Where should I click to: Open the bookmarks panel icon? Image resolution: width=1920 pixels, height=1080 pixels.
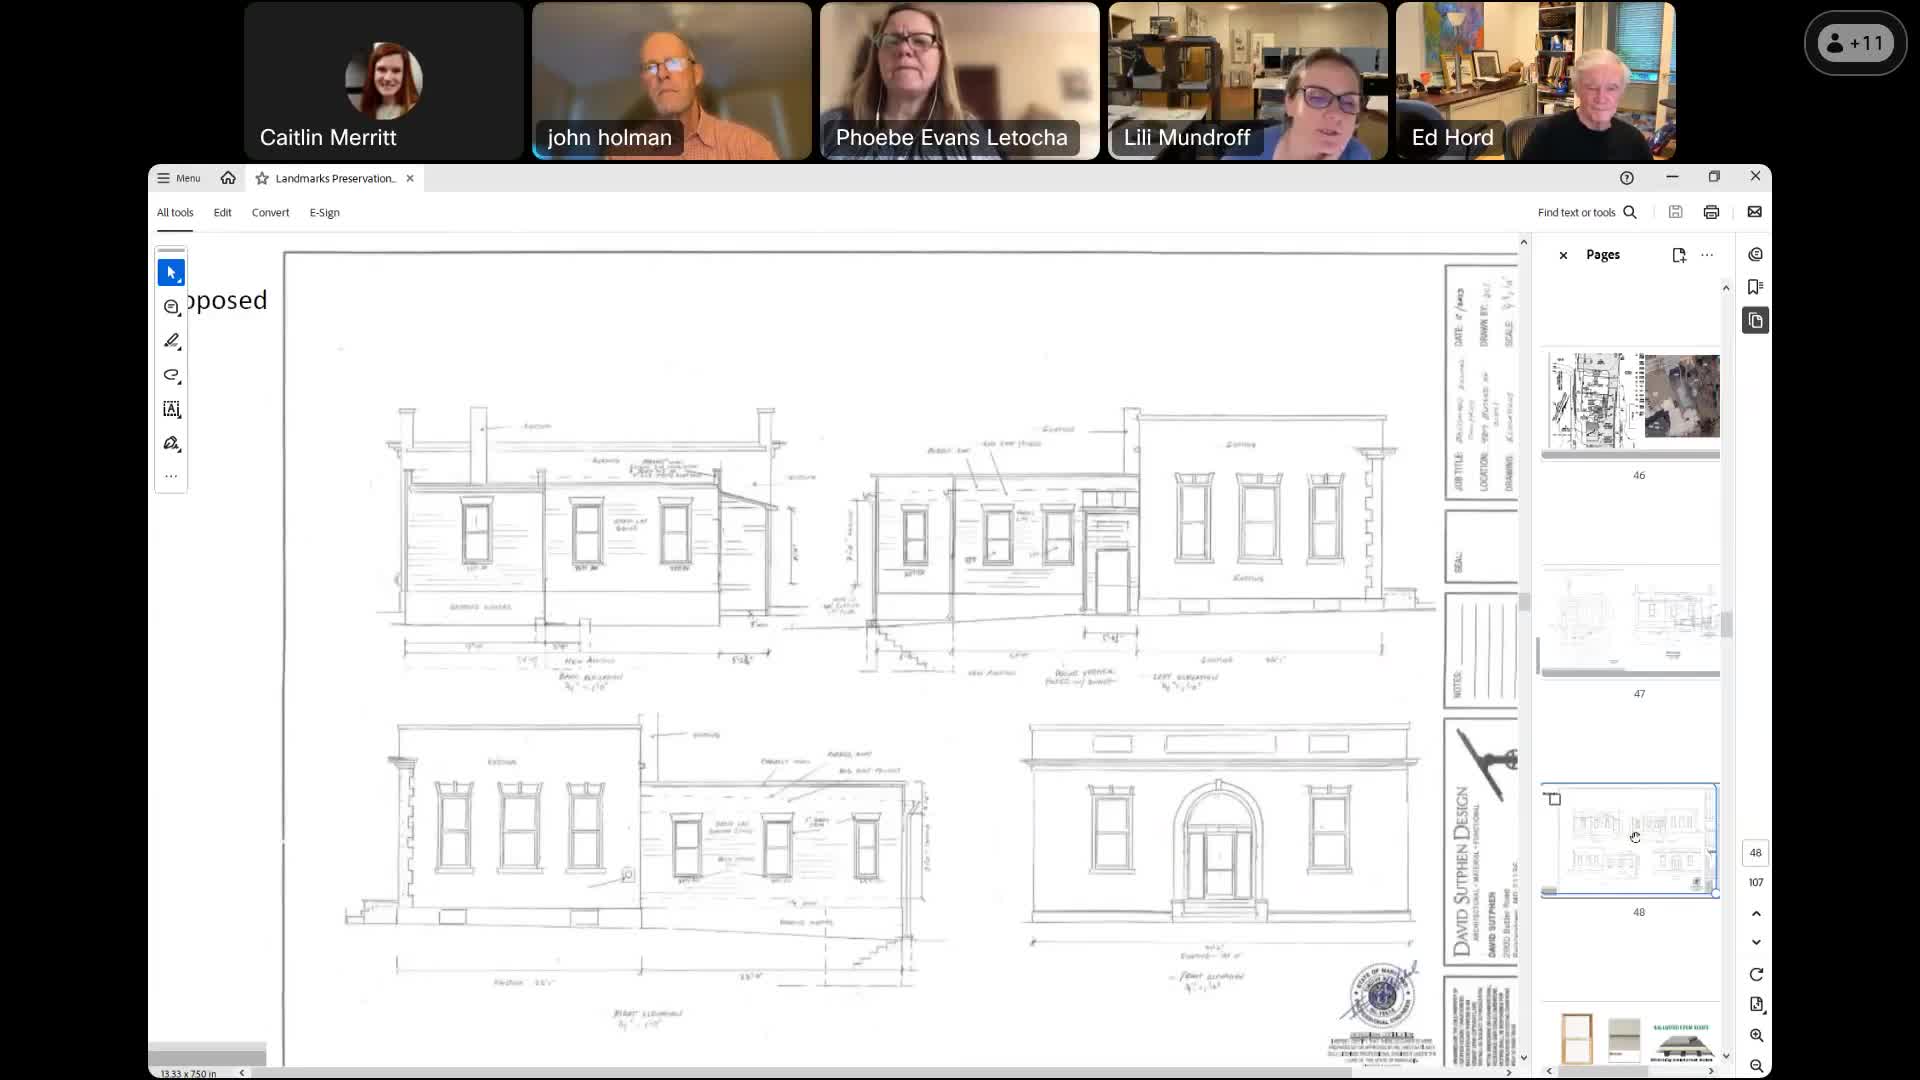(x=1755, y=287)
